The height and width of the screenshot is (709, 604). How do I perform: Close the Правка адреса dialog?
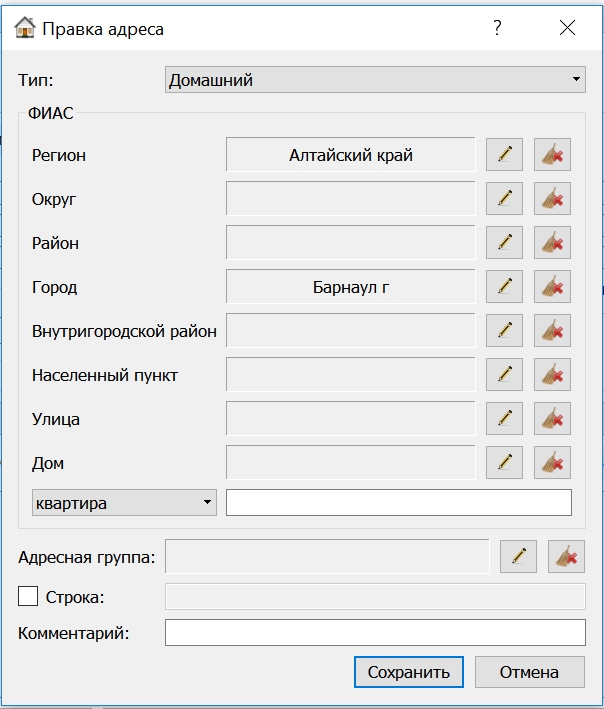567,28
